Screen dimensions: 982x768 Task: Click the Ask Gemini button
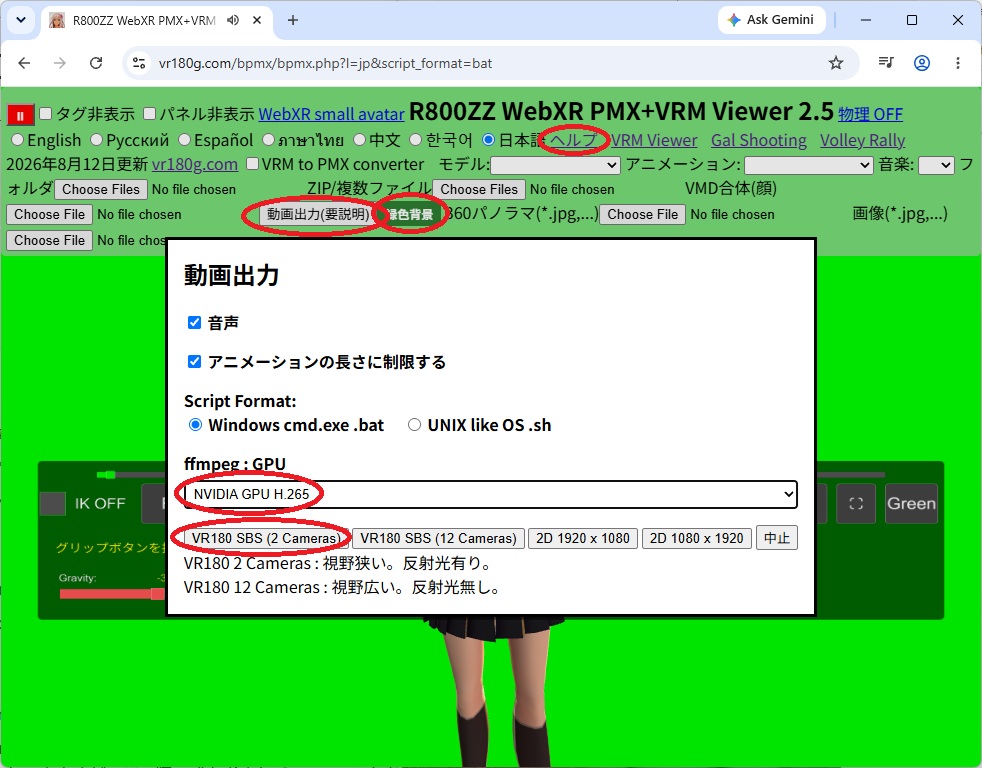(772, 19)
